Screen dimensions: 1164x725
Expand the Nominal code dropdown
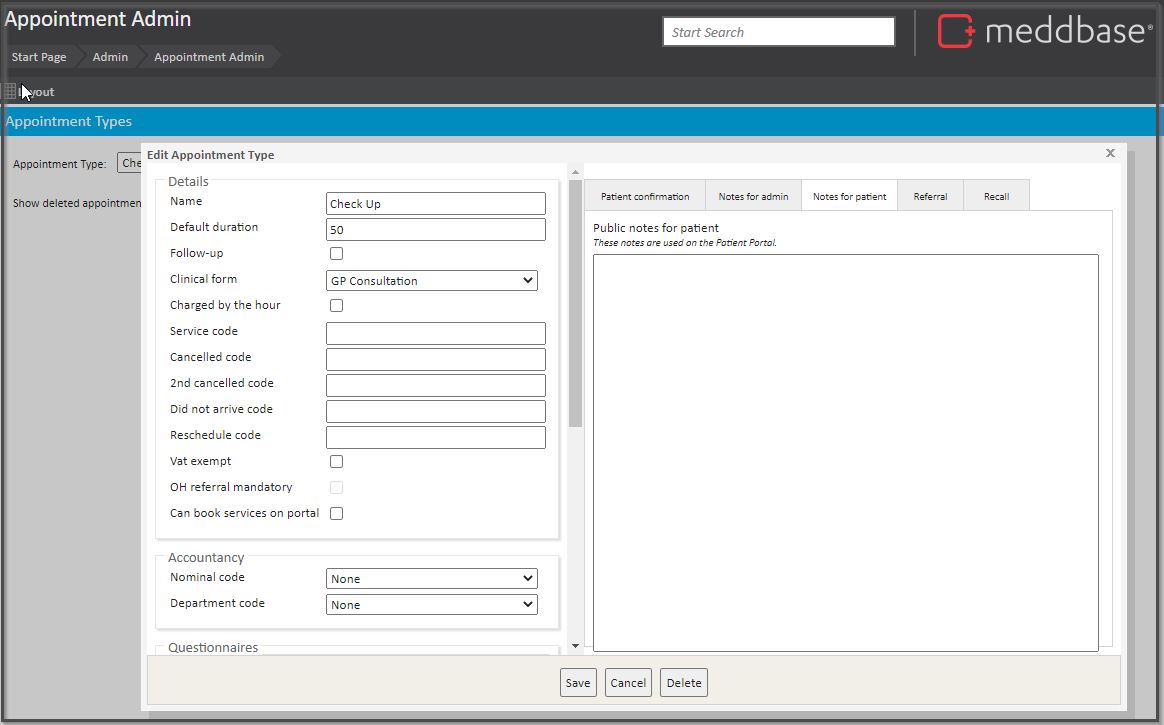(x=432, y=579)
